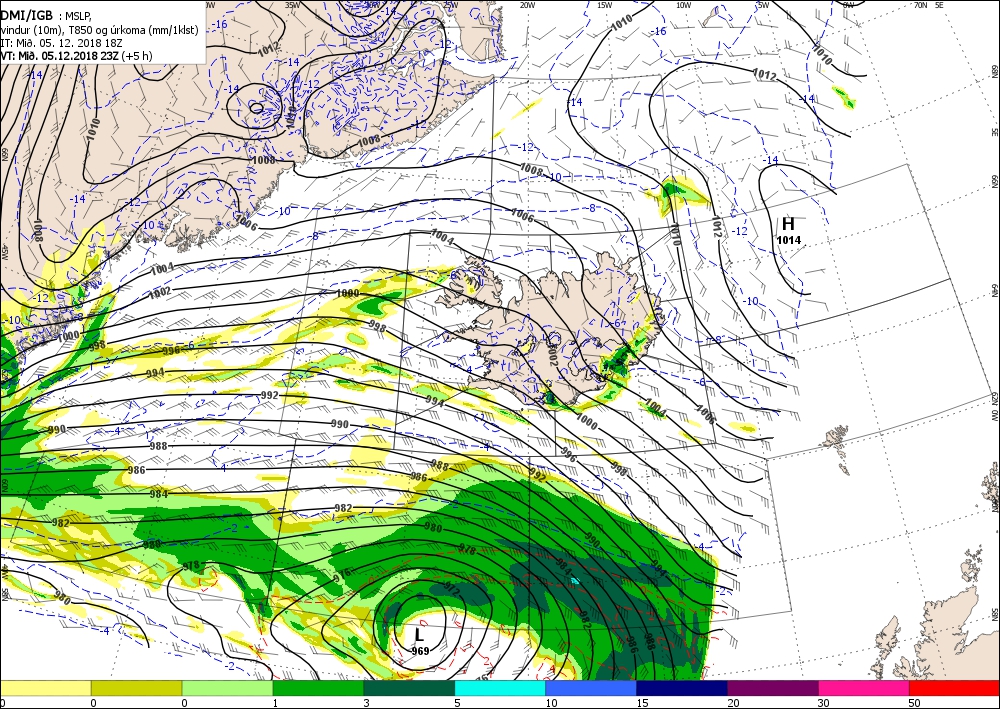Click the legend value '3' below color bar

tap(366, 703)
